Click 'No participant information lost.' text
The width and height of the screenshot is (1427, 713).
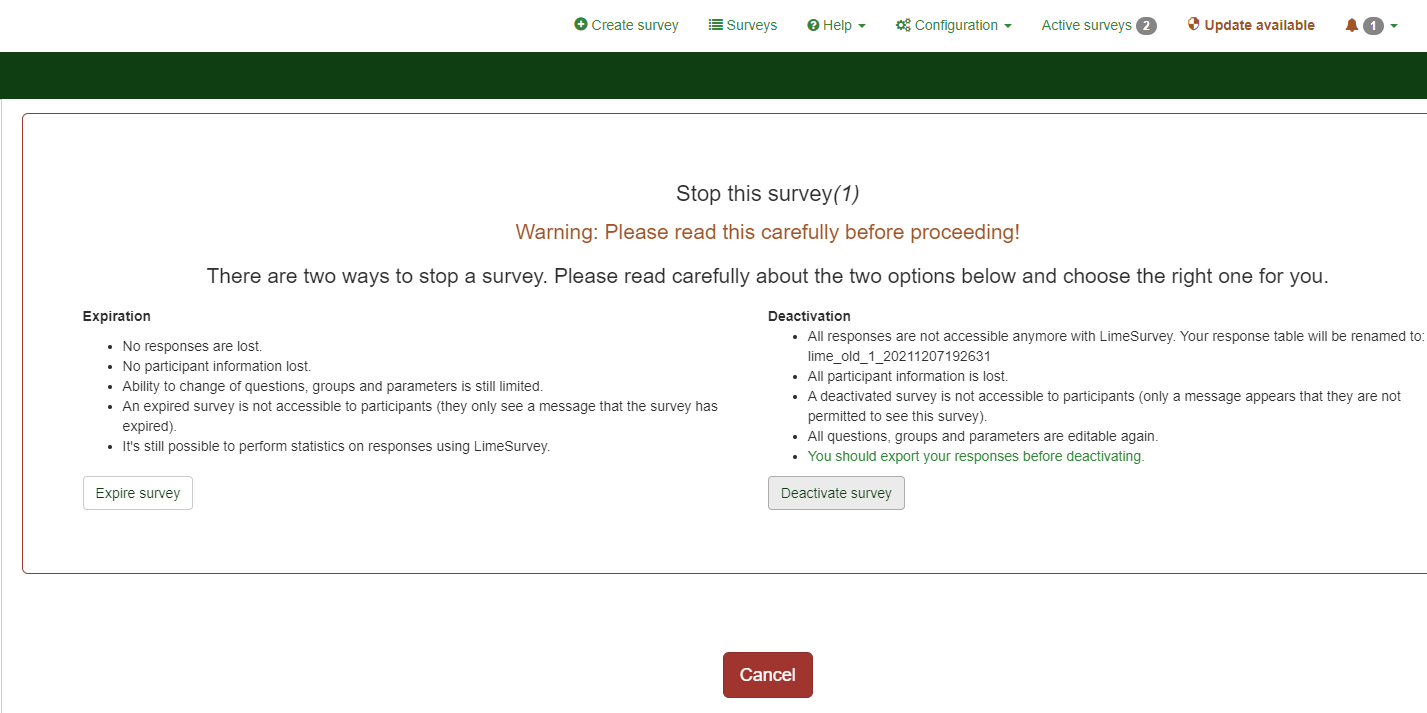click(x=217, y=366)
